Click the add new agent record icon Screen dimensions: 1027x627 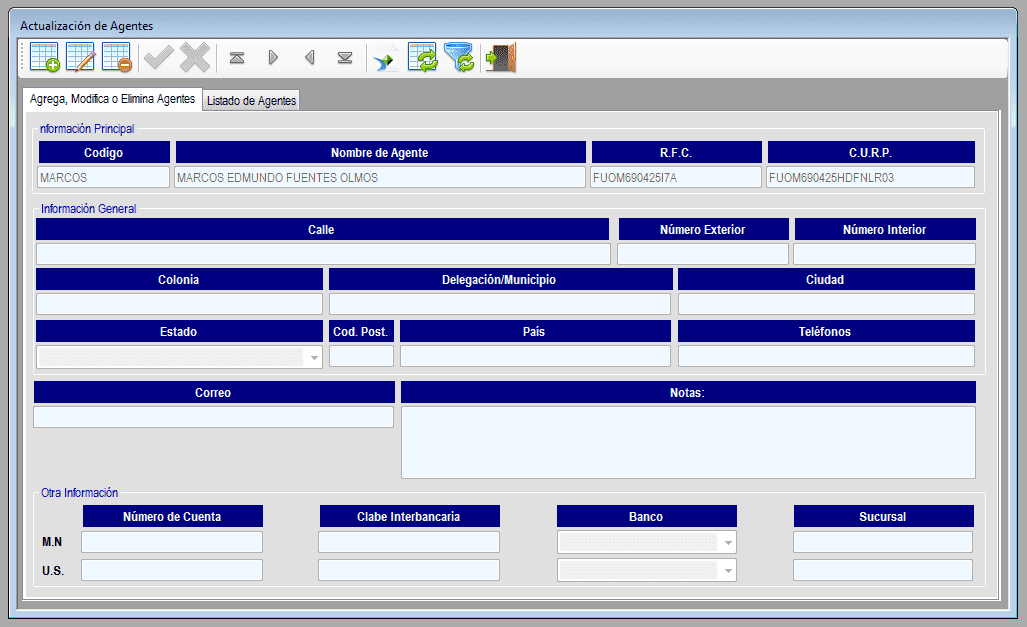point(45,58)
